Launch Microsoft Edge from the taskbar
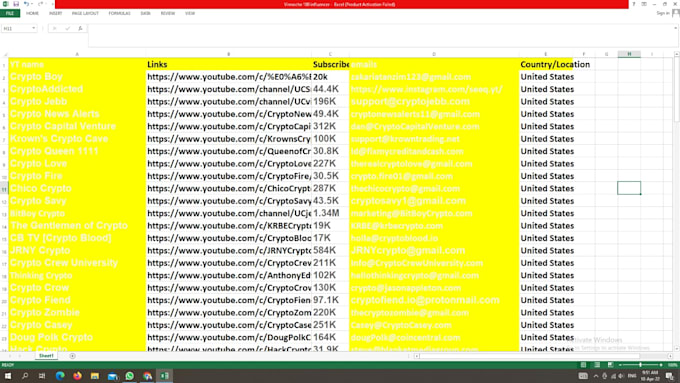 (x=60, y=376)
